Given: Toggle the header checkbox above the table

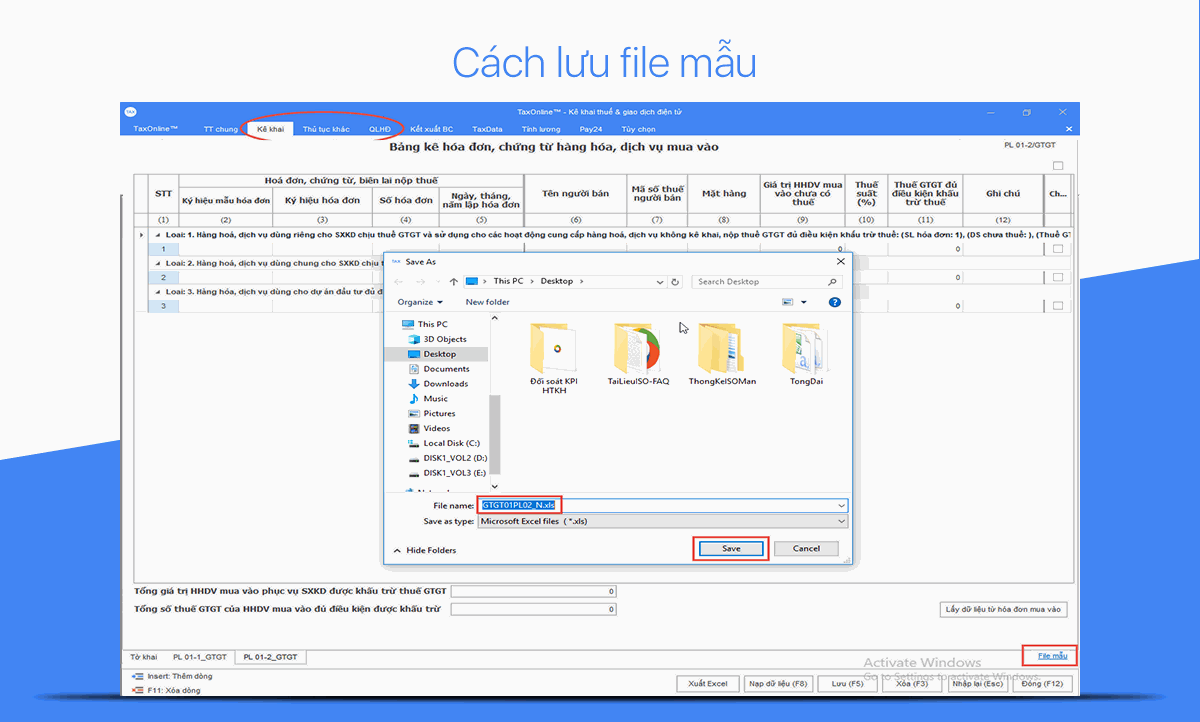Looking at the screenshot, I should tap(1058, 166).
